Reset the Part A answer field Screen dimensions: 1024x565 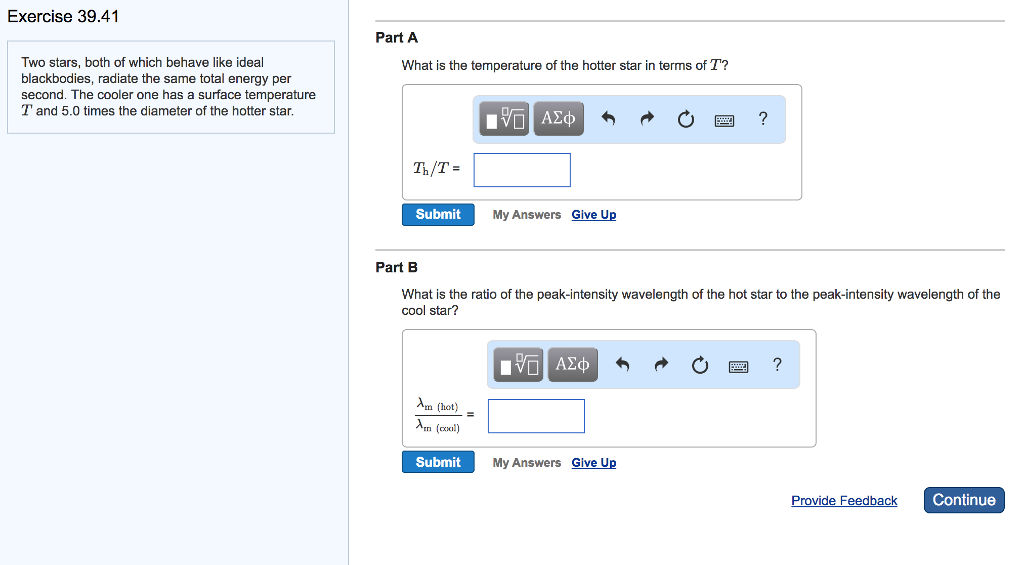(685, 120)
